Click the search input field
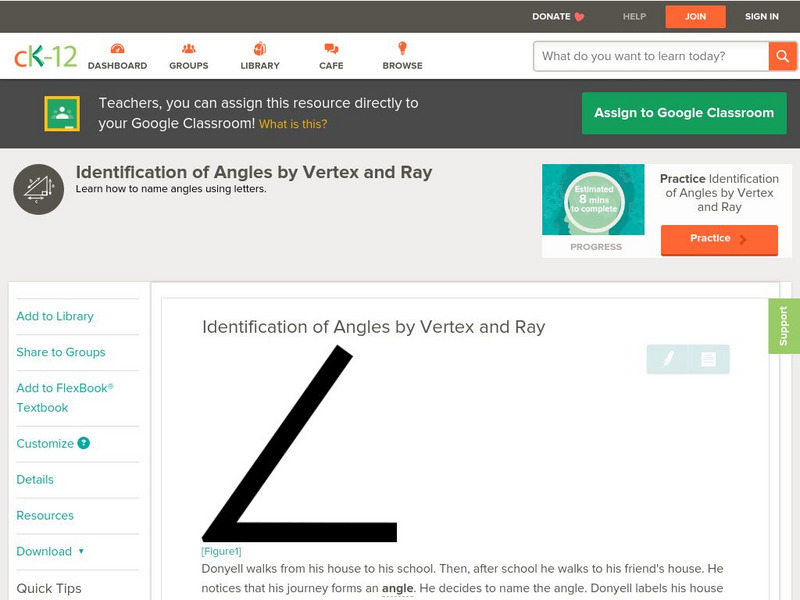 (x=651, y=56)
